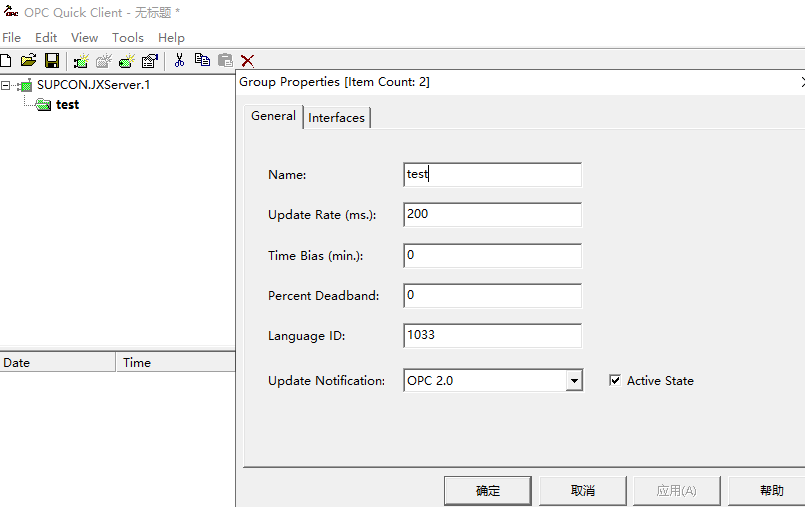
Task: Click the SUPCON.JXServer.1 server node icon
Action: click(x=25, y=85)
